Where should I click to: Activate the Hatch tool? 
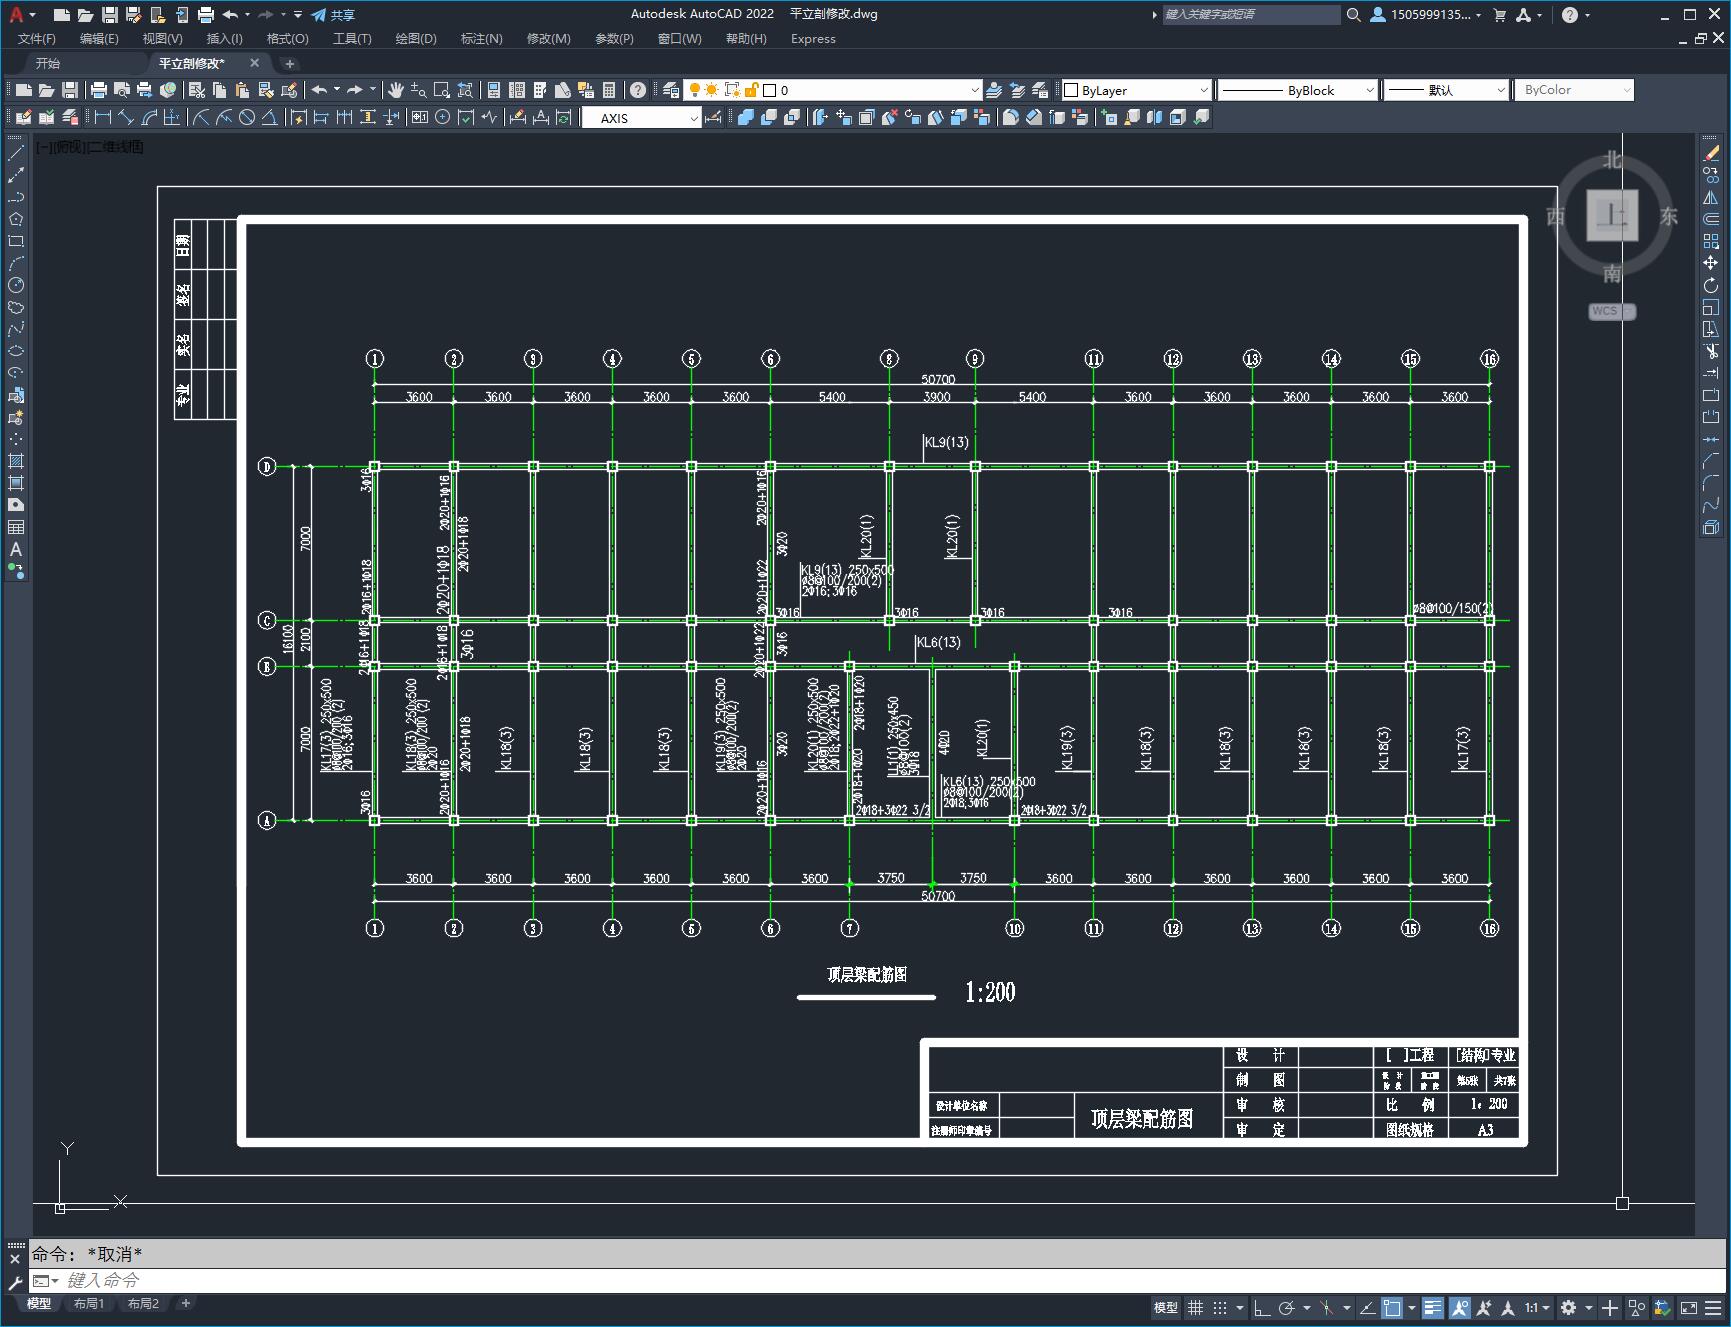coord(16,461)
